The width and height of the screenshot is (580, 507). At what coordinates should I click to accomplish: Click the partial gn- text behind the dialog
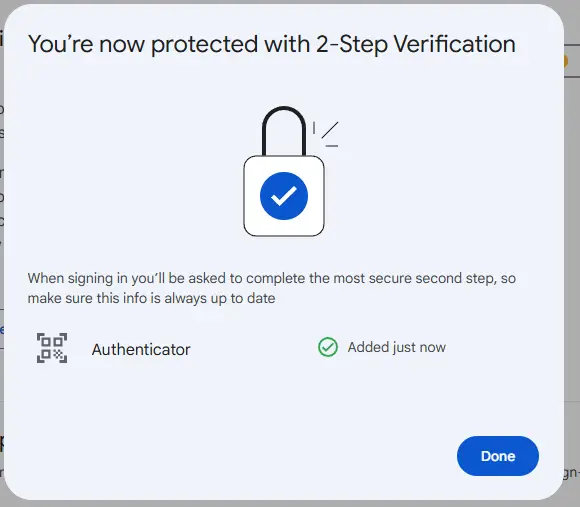[x=571, y=473]
